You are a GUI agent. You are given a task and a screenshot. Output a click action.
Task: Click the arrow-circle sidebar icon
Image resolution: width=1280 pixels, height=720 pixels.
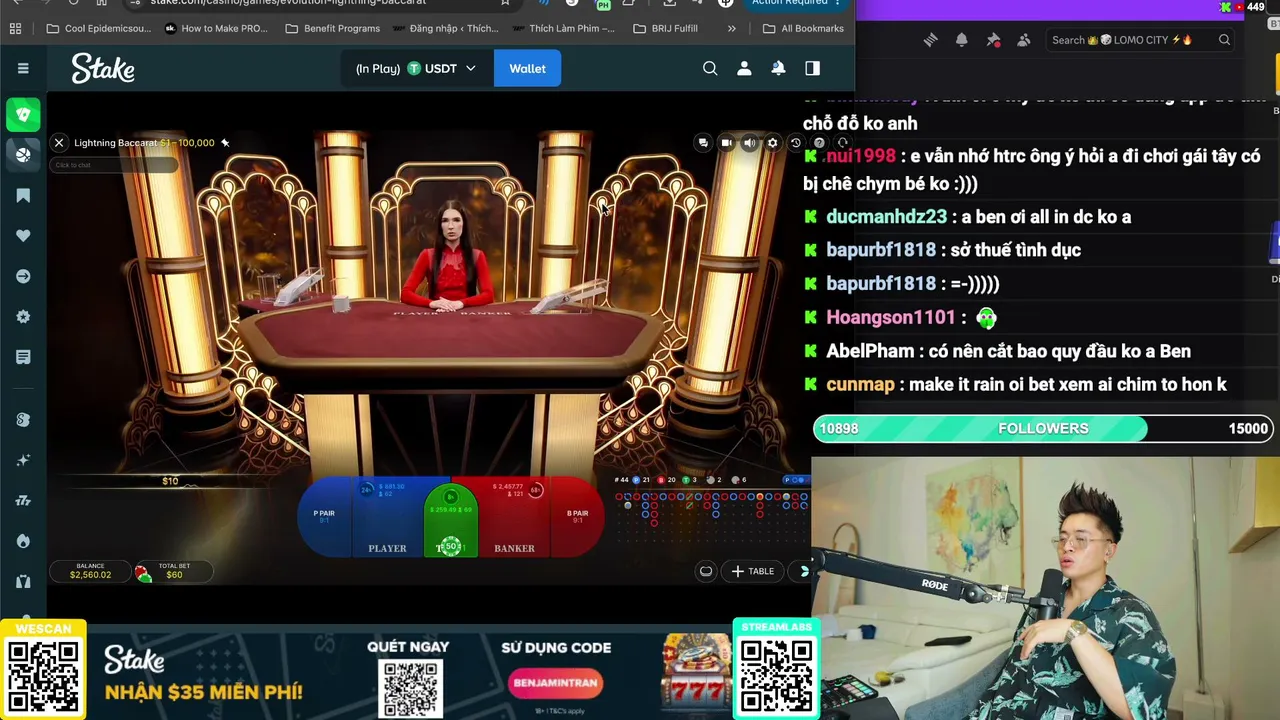[x=23, y=276]
